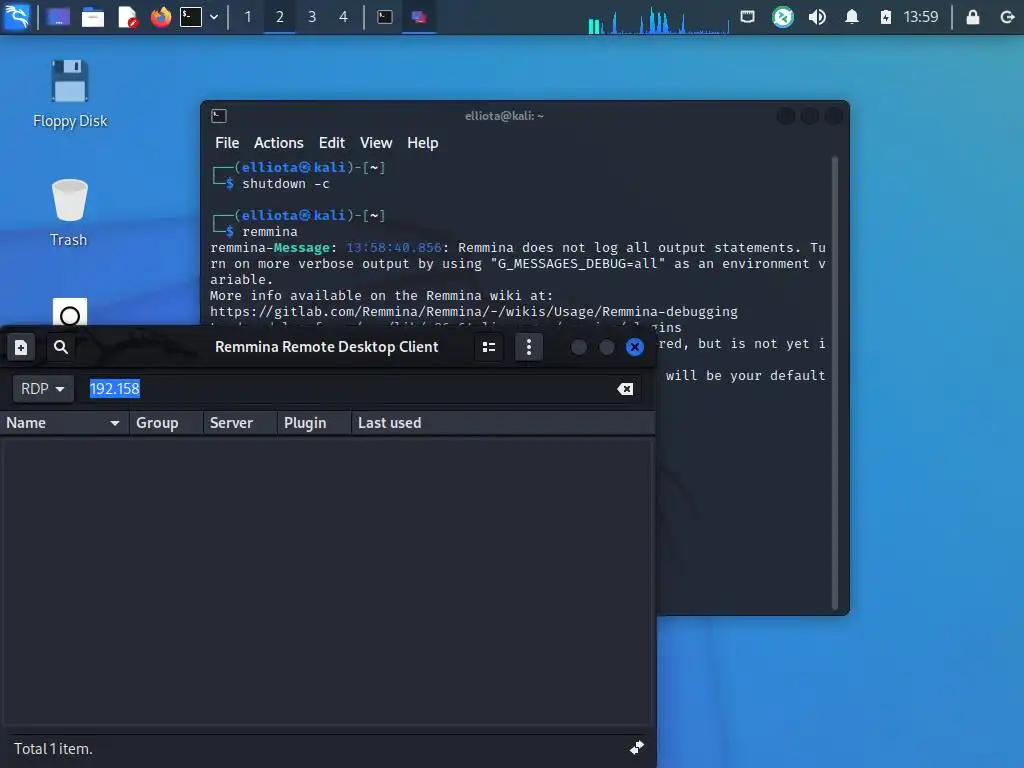Sort by the Last used column
This screenshot has height=768, width=1024.
503,423
